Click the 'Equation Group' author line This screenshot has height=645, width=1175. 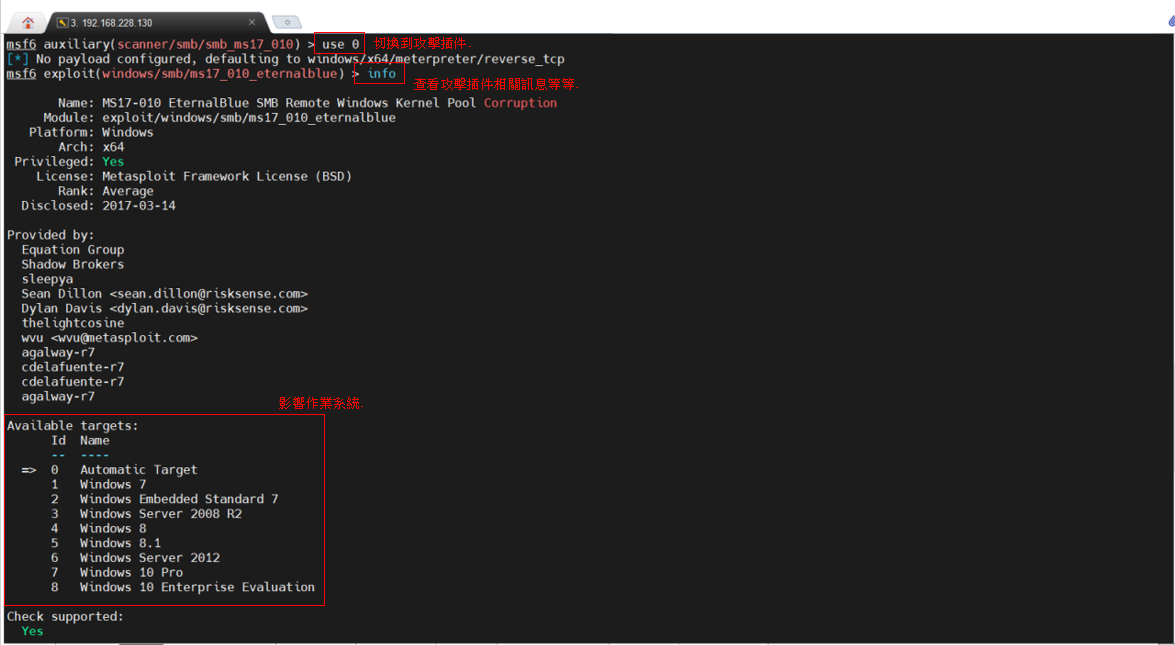pos(73,249)
